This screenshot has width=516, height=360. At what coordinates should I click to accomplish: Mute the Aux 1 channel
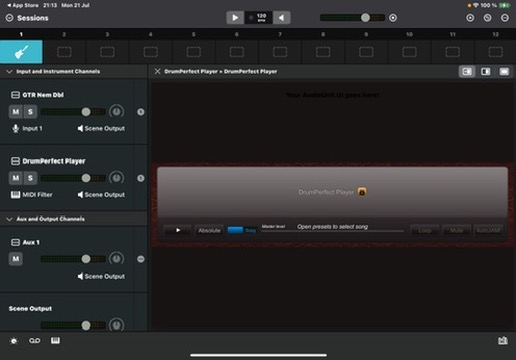coord(16,259)
